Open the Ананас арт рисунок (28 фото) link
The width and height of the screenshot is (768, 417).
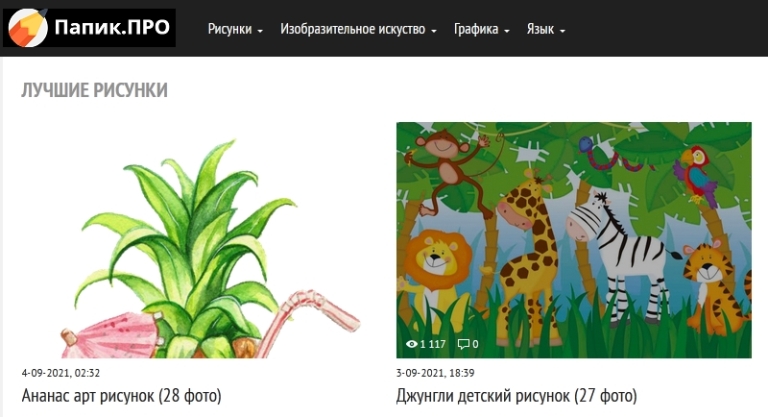pyautogui.click(x=121, y=395)
